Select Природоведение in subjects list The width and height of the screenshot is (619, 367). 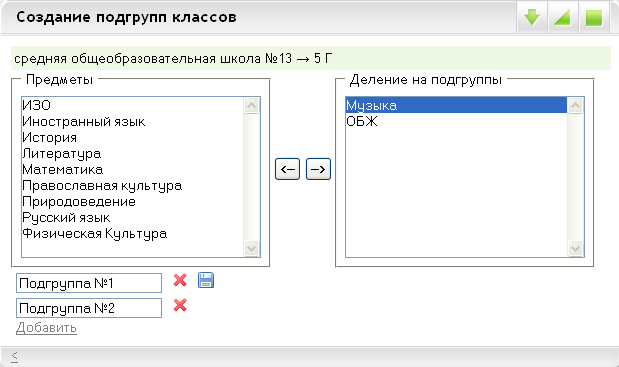133,202
